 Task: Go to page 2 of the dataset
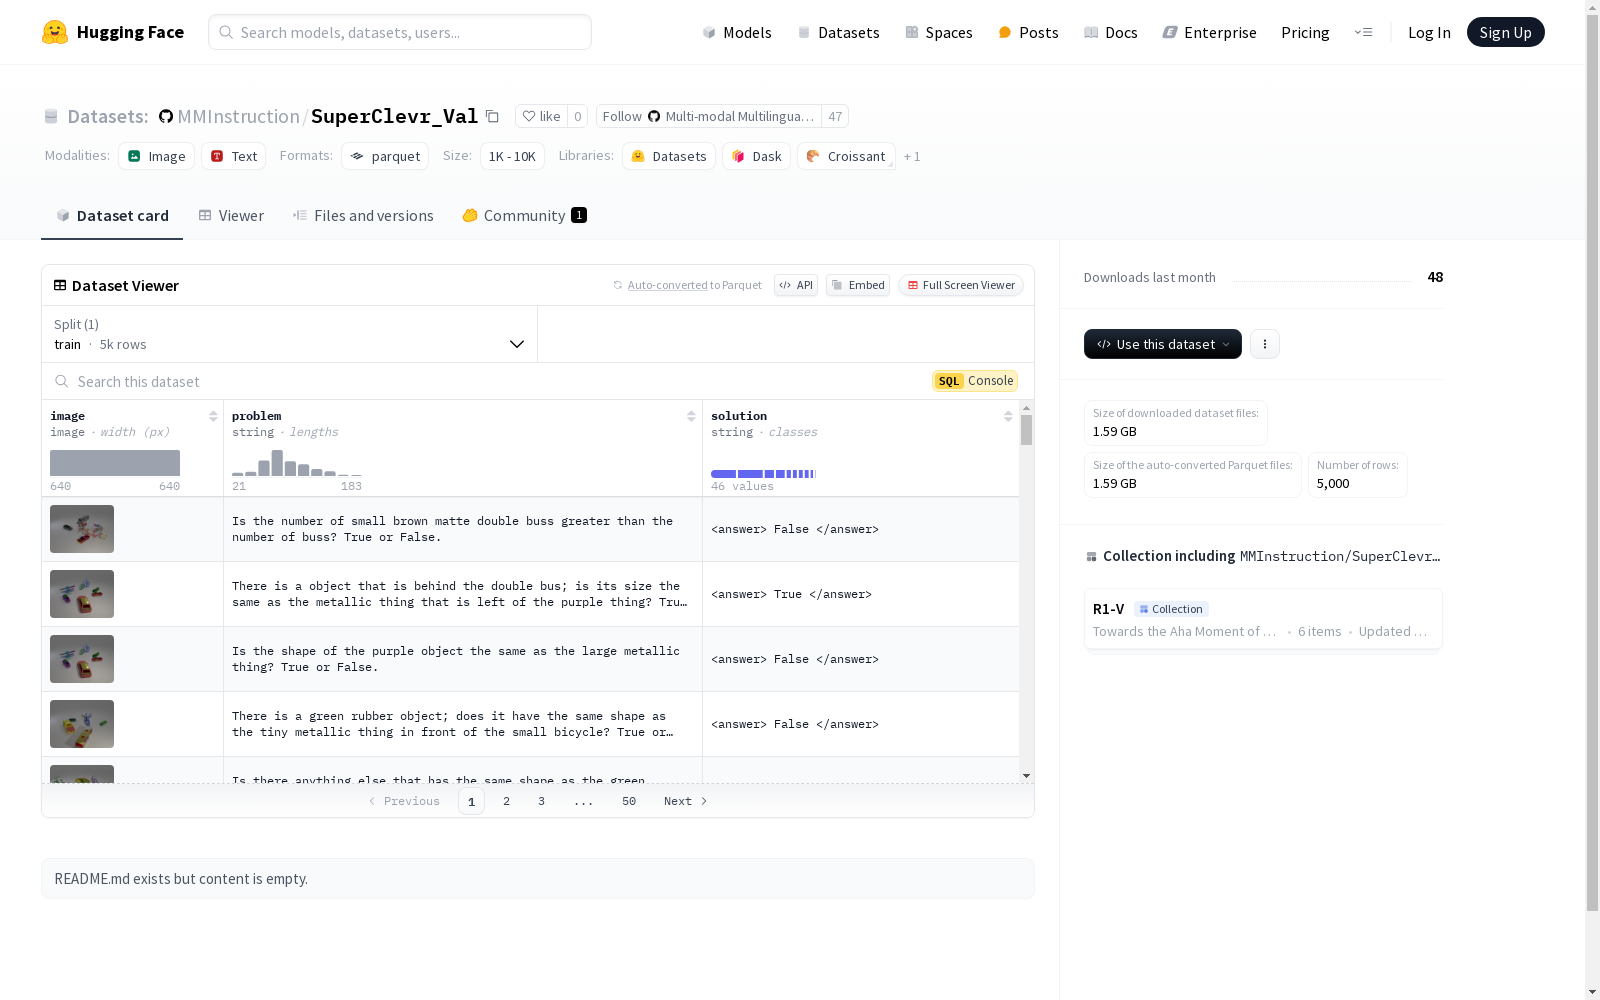(x=507, y=801)
